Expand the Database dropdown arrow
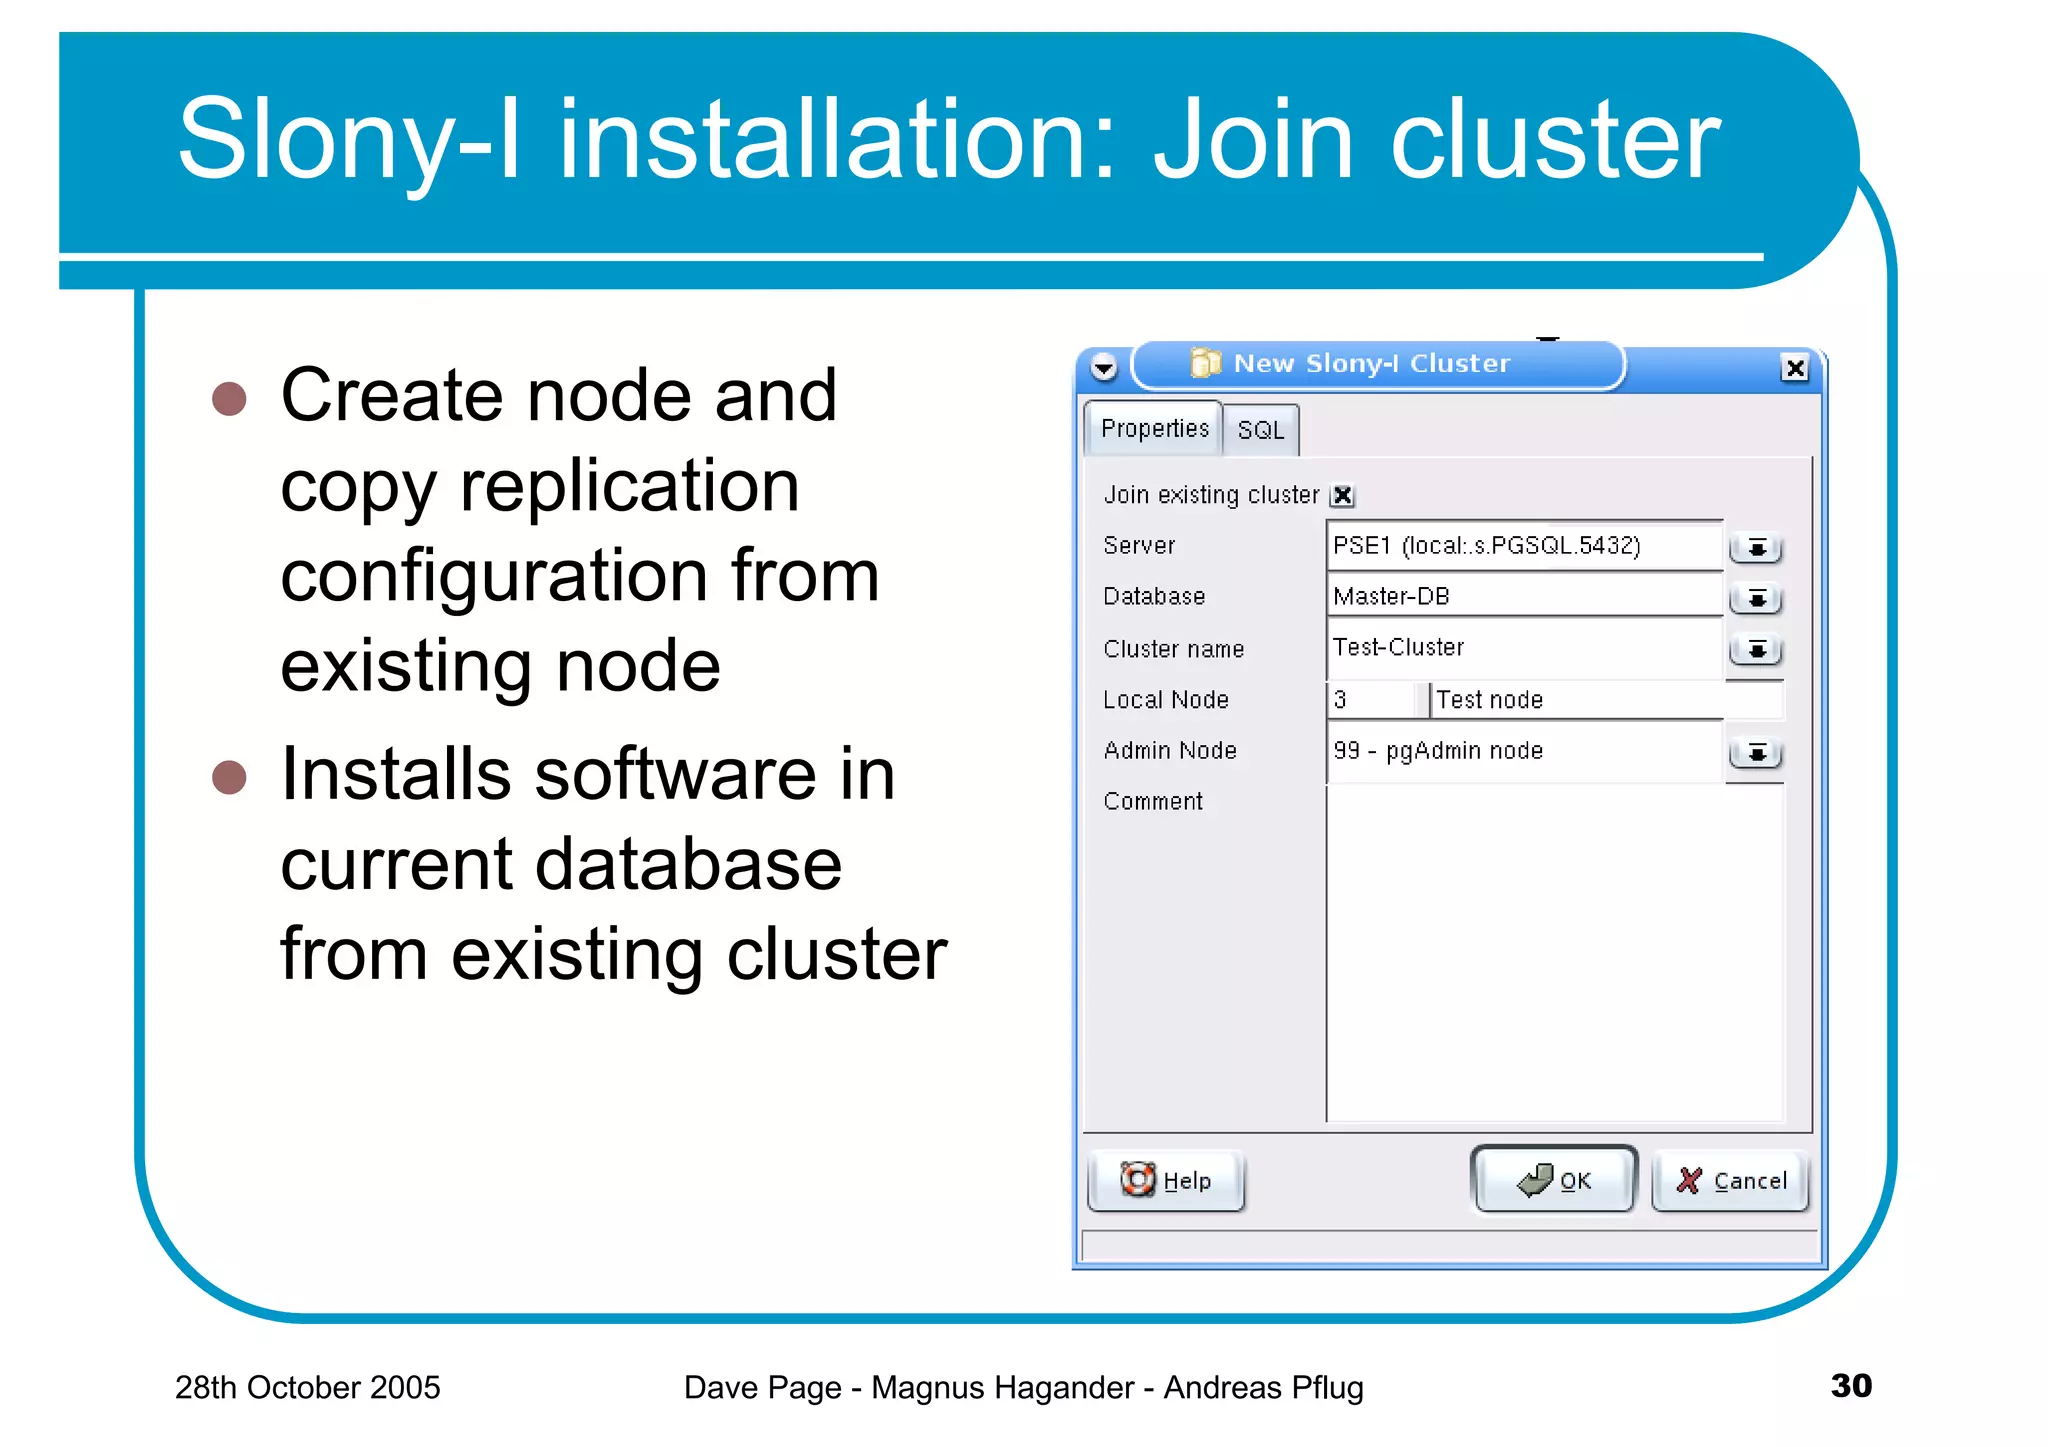The height and width of the screenshot is (1447, 2048). pos(1756,599)
